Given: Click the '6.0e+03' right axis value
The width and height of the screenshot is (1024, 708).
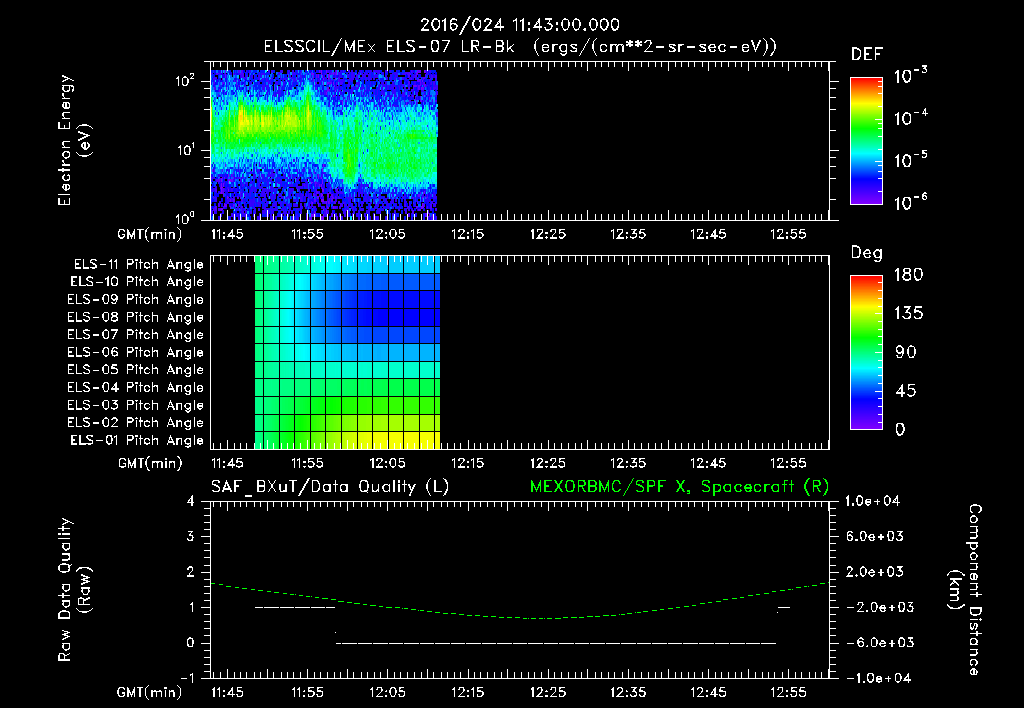Looking at the screenshot, I should tap(875, 536).
